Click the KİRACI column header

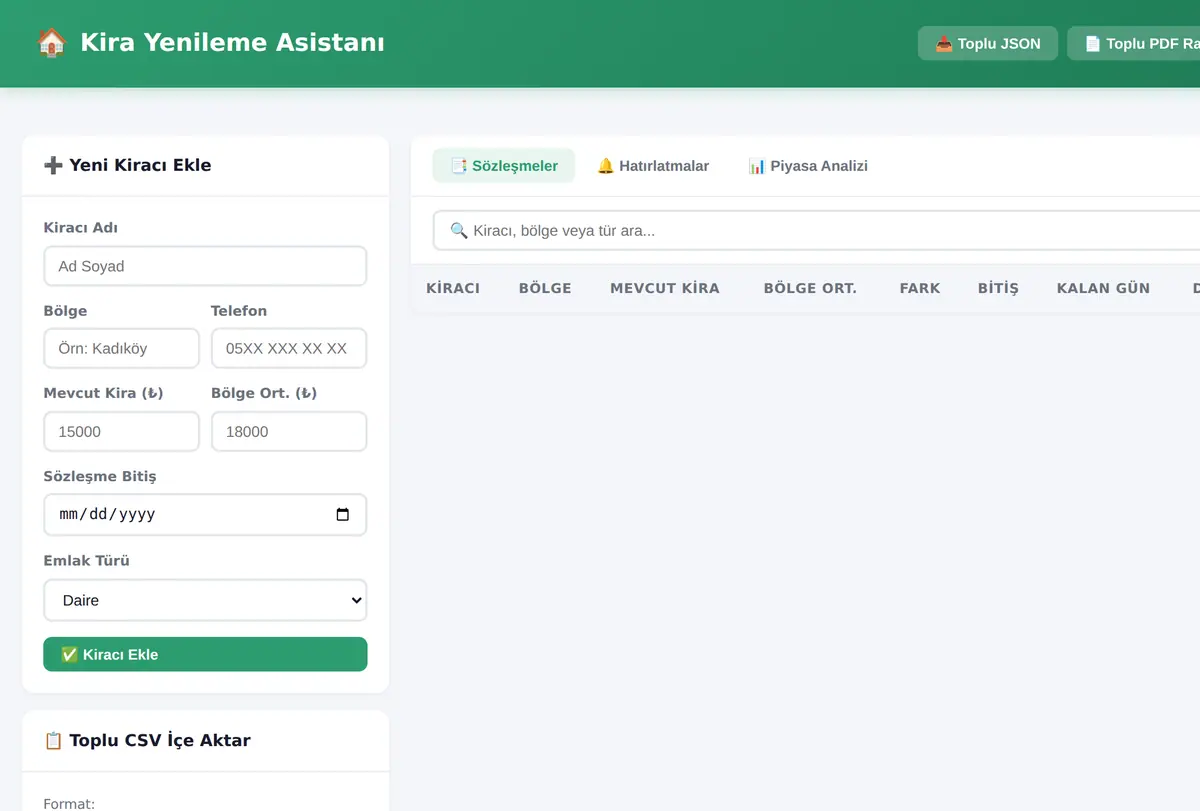pos(453,288)
